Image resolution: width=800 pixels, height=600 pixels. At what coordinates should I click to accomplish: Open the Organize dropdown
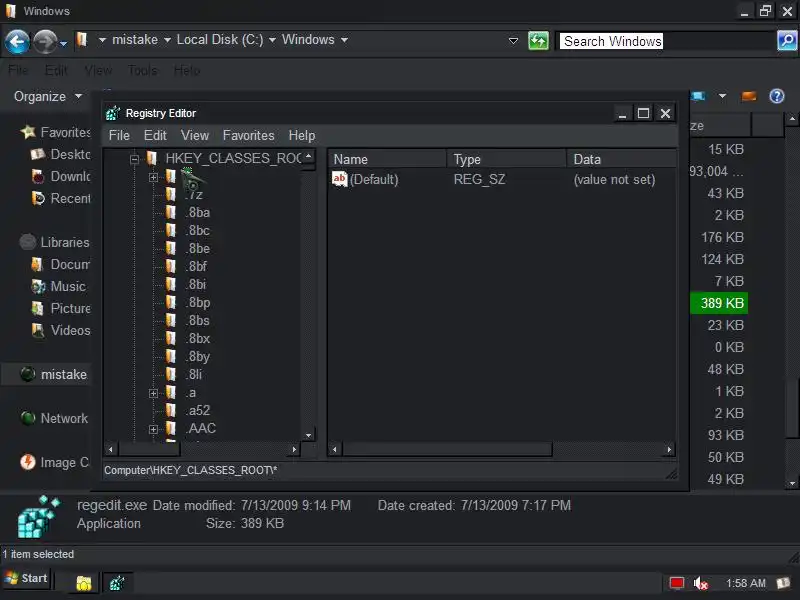point(47,96)
